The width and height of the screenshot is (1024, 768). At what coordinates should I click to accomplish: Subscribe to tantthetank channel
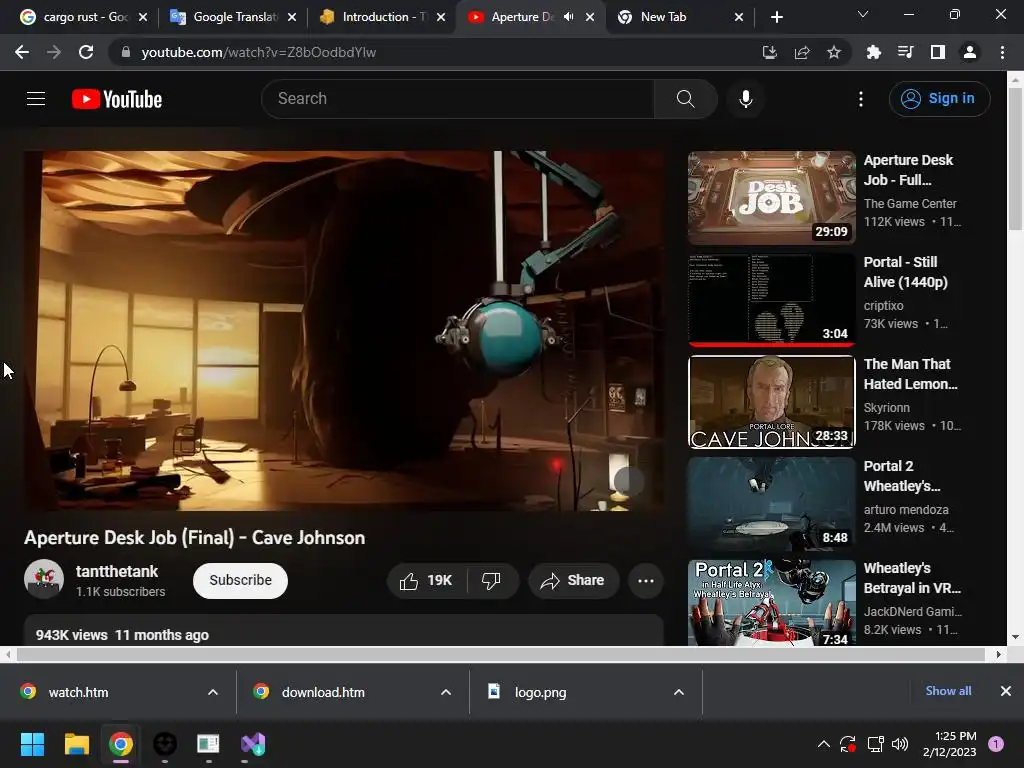[x=240, y=581]
